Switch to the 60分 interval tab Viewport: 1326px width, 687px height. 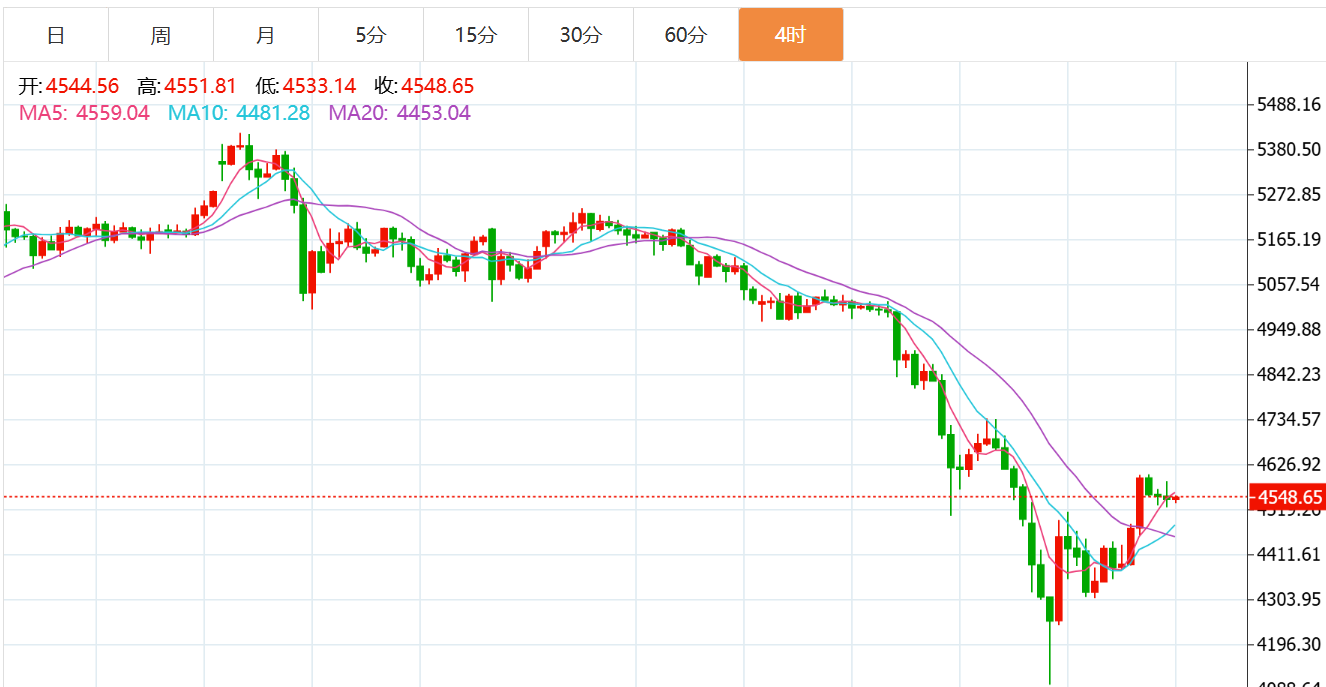point(685,35)
